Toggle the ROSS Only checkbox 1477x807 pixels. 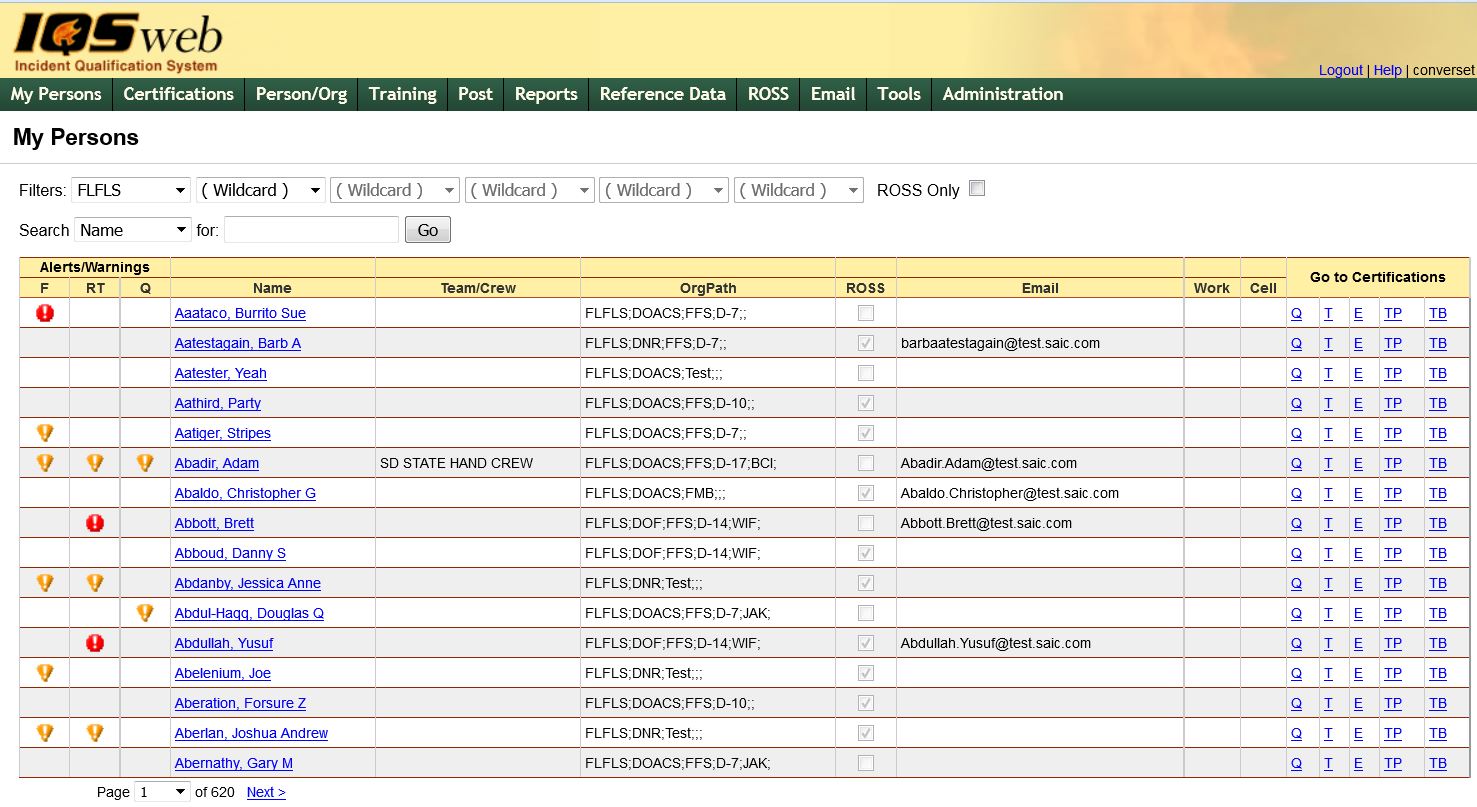click(x=977, y=188)
